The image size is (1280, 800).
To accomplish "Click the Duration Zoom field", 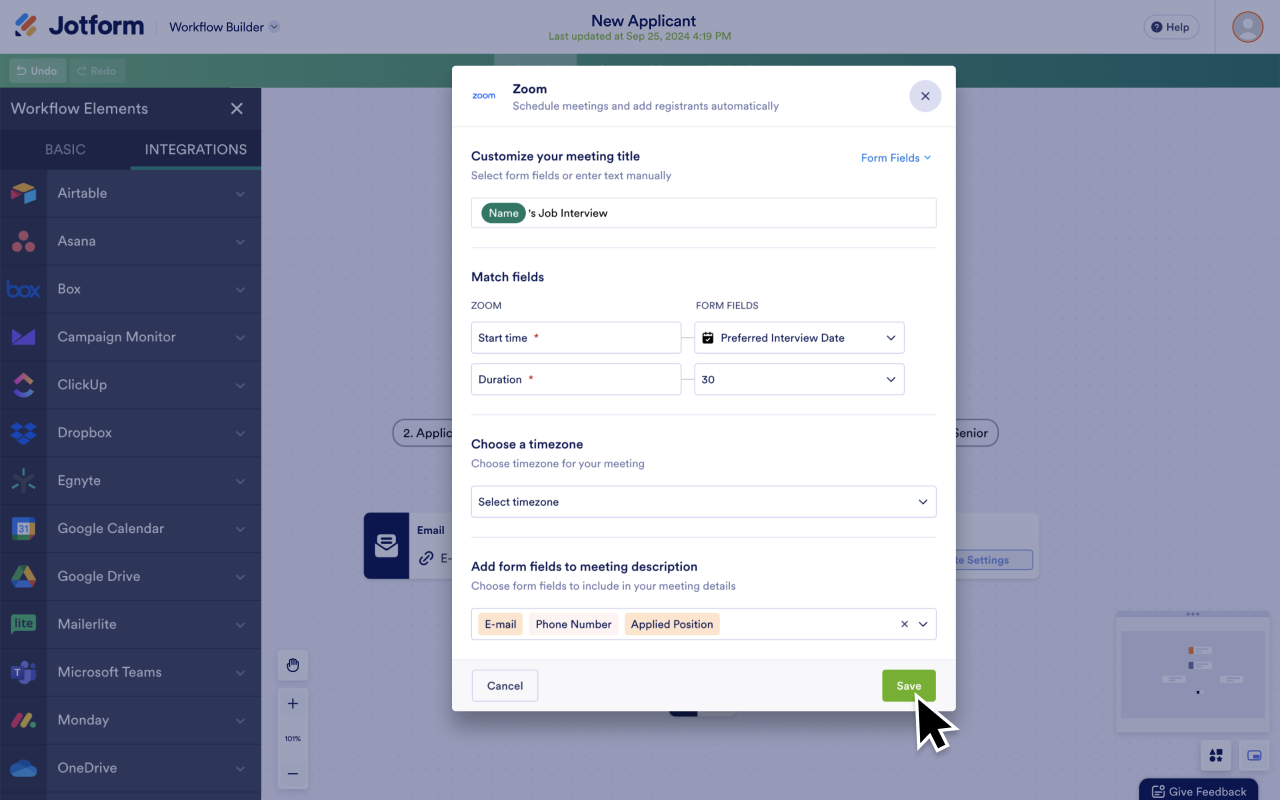I will pos(576,380).
